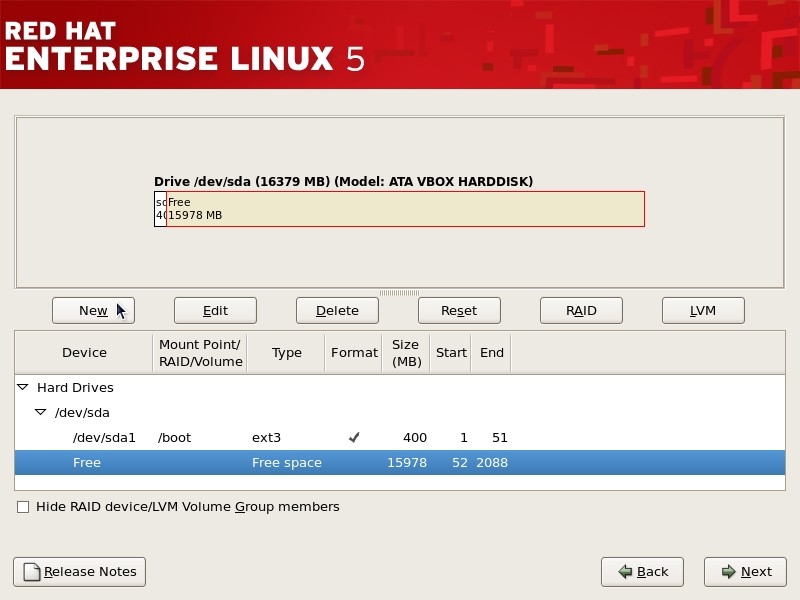Click the Size (MB) column header

(406, 353)
